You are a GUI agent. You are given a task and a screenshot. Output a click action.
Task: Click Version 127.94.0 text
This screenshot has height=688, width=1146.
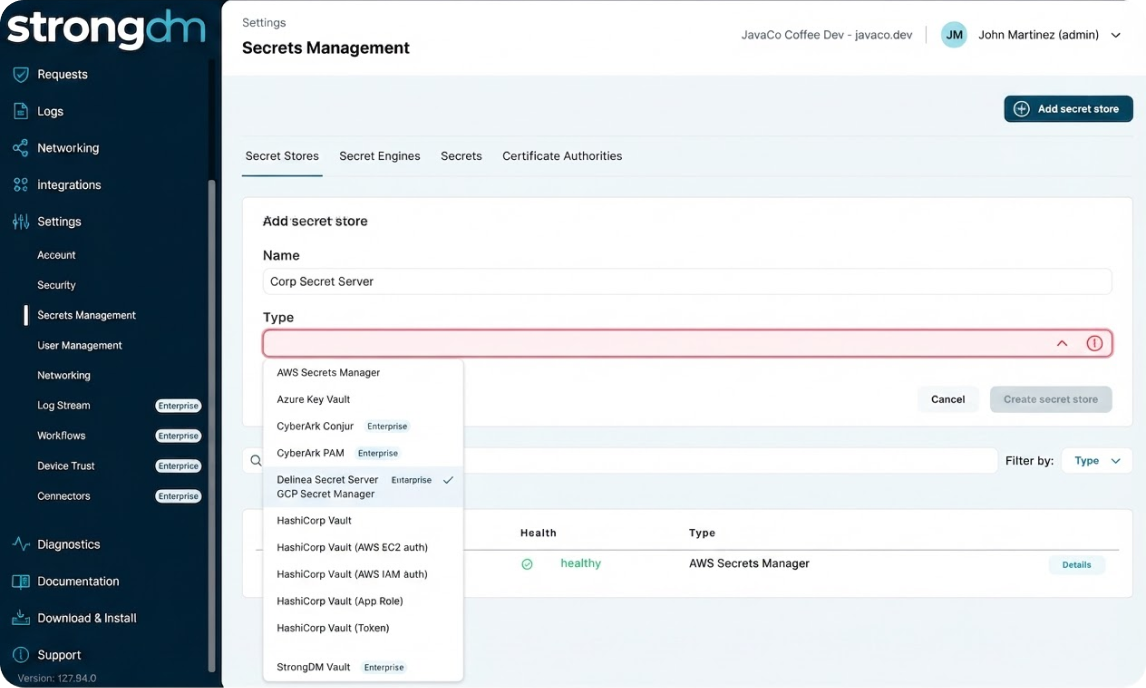(x=57, y=678)
